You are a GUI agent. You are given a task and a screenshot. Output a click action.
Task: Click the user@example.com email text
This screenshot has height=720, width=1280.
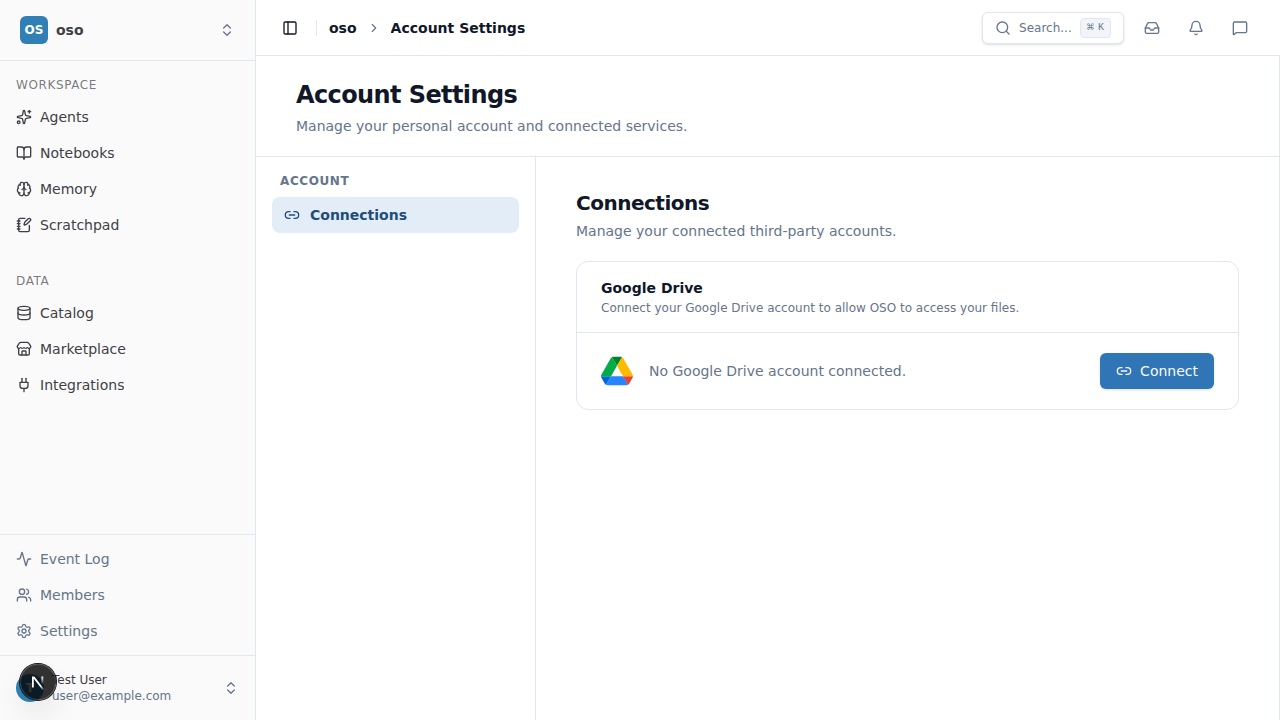(x=112, y=696)
